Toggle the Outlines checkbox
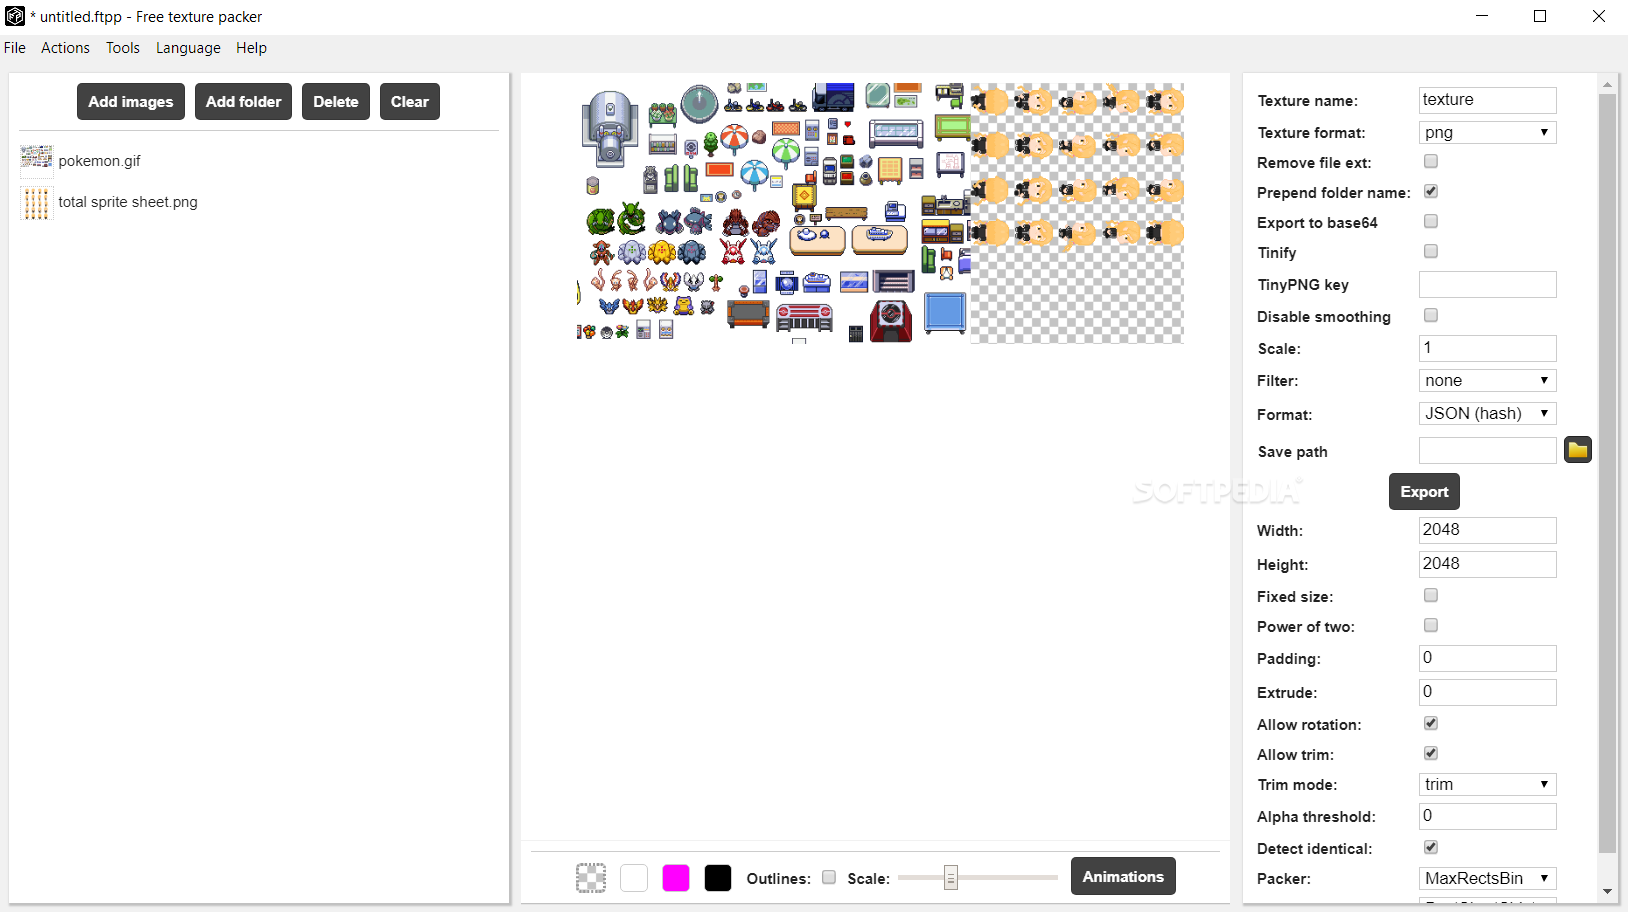1628x912 pixels. (829, 877)
